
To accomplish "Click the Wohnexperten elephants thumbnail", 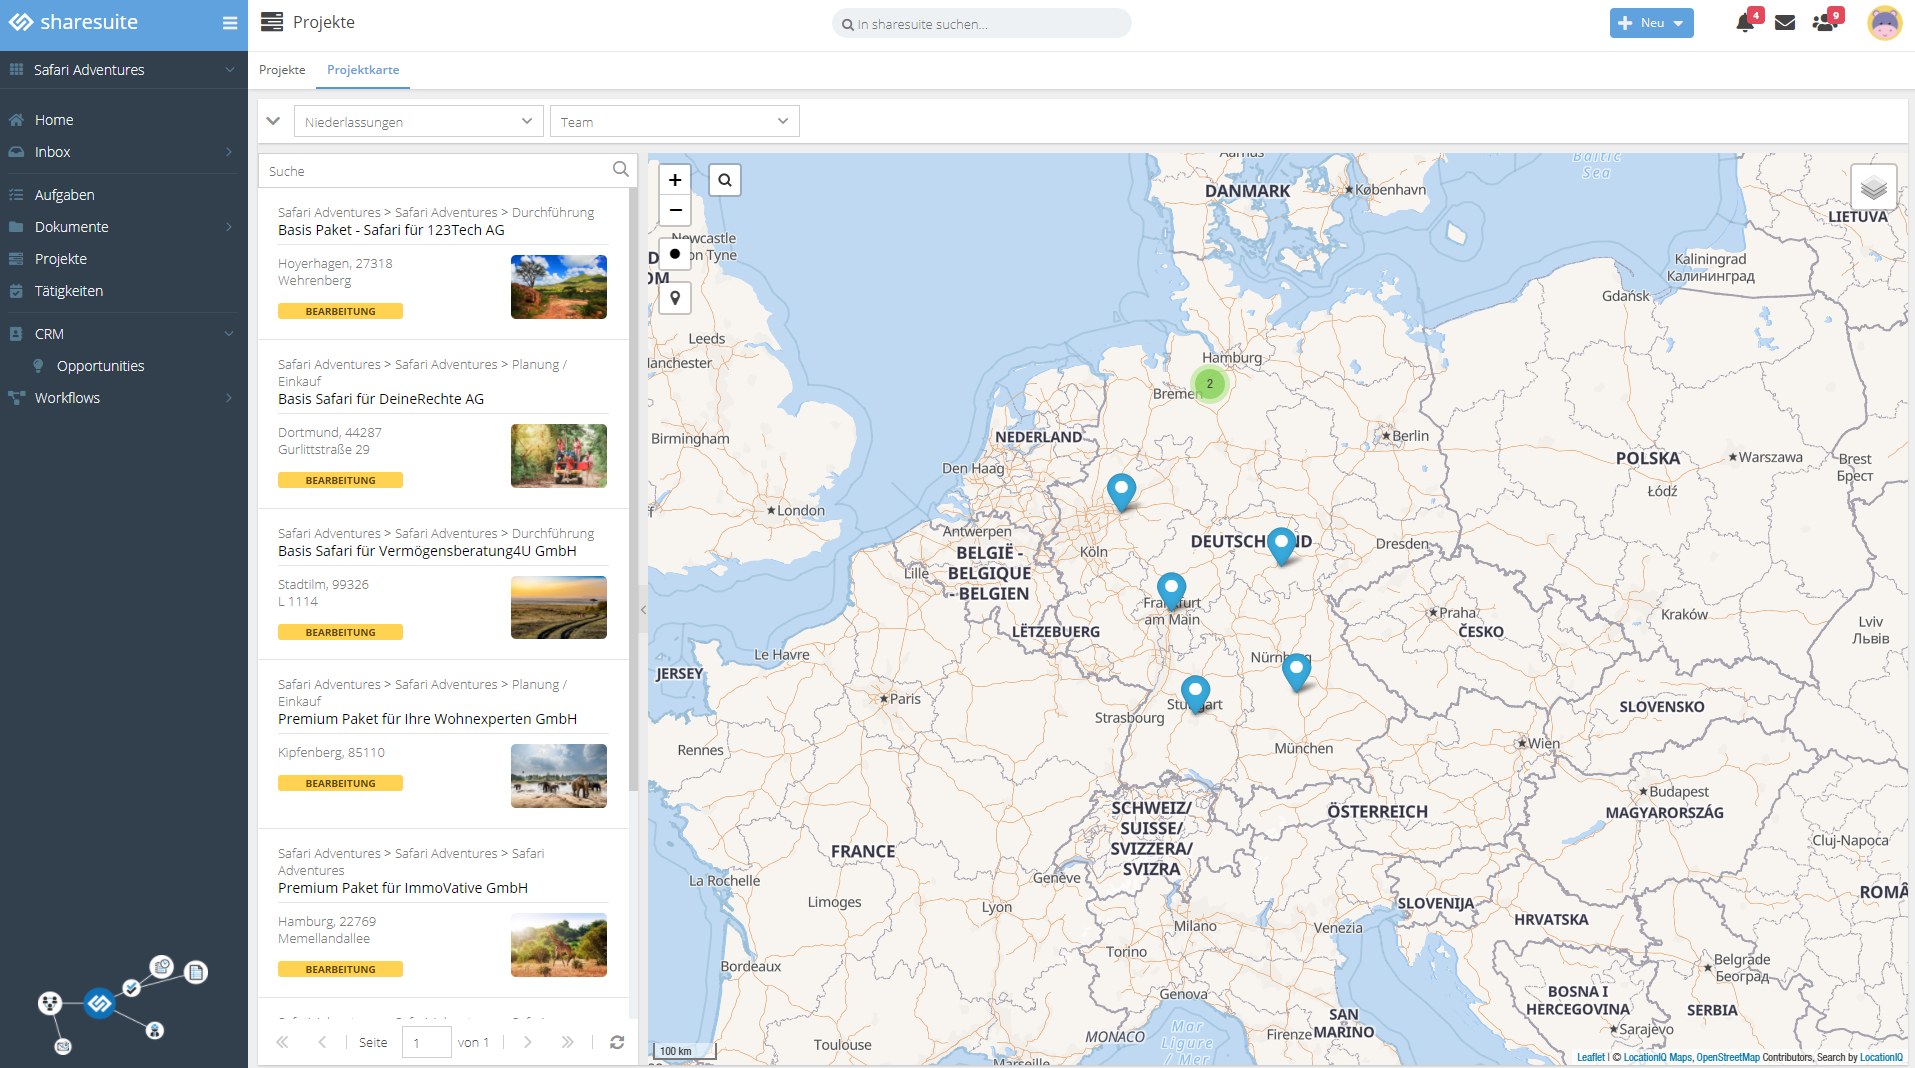I will click(559, 776).
